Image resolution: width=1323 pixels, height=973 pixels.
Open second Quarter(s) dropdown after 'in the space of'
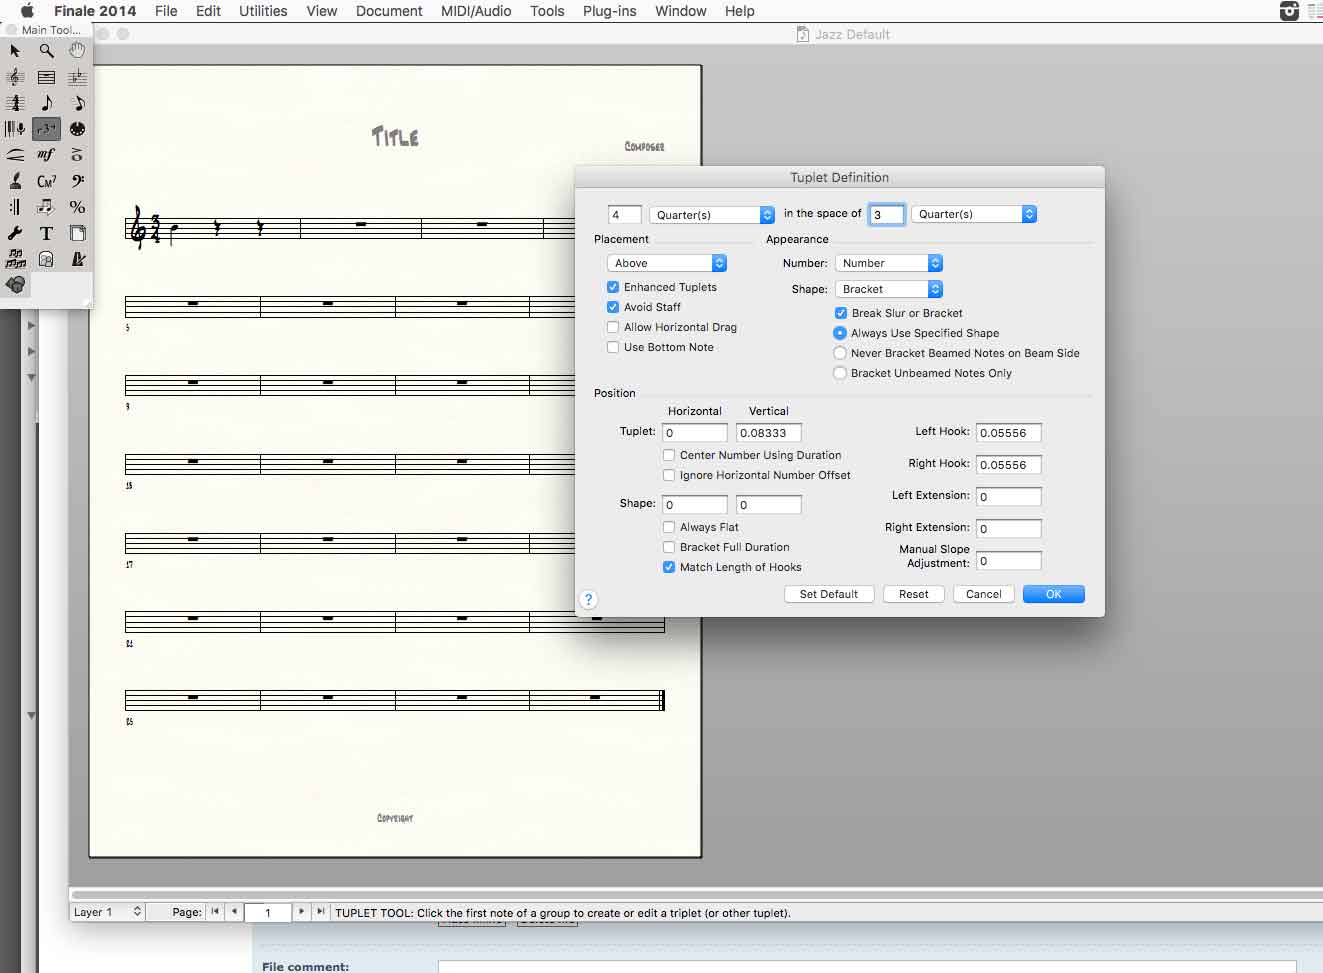(x=974, y=214)
